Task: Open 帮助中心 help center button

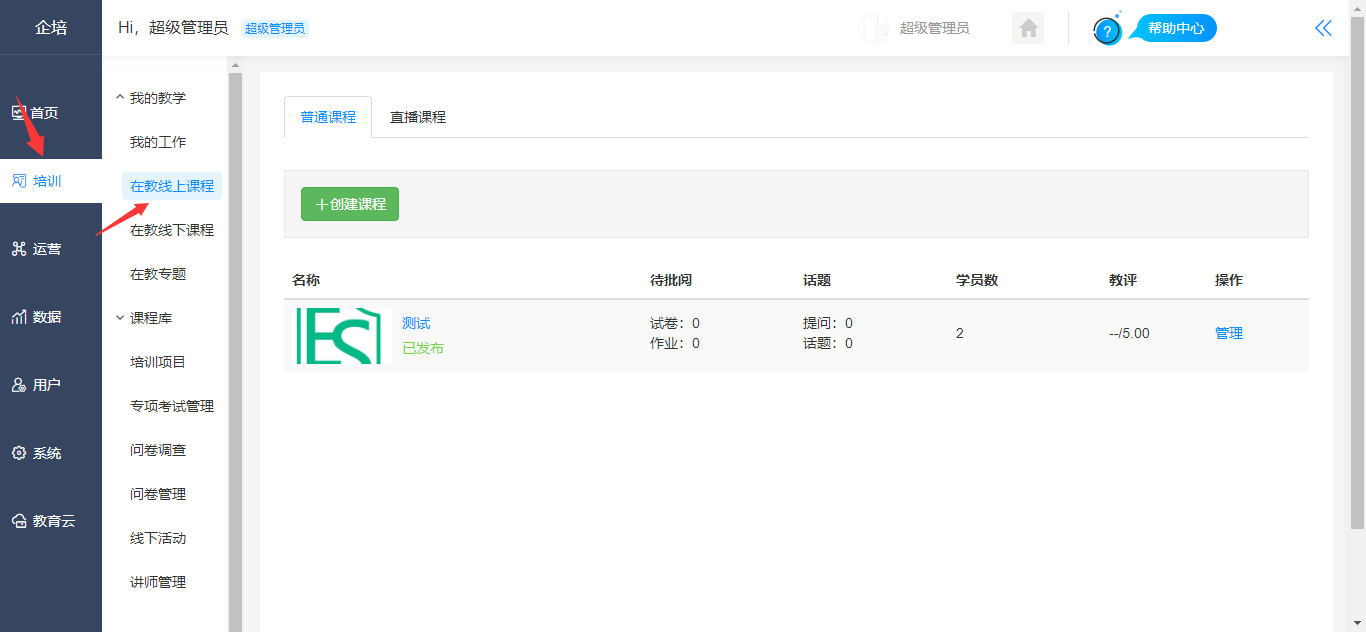Action: click(x=1174, y=28)
